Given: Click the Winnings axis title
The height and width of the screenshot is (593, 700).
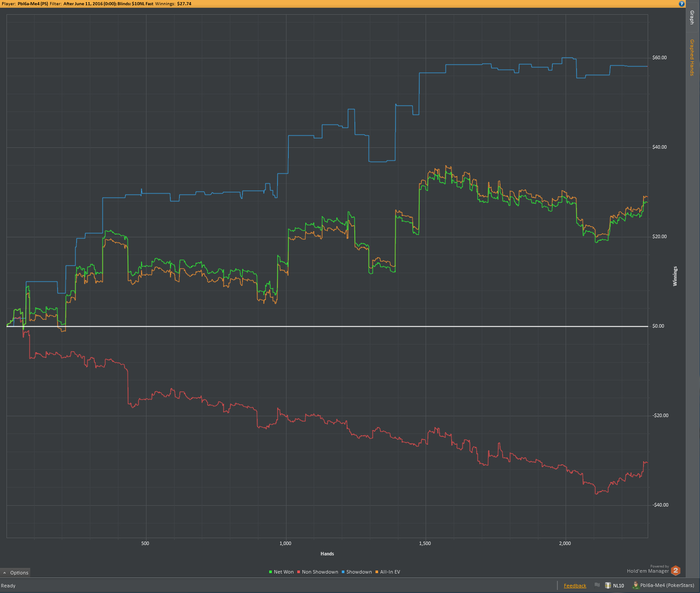Looking at the screenshot, I should click(x=675, y=276).
